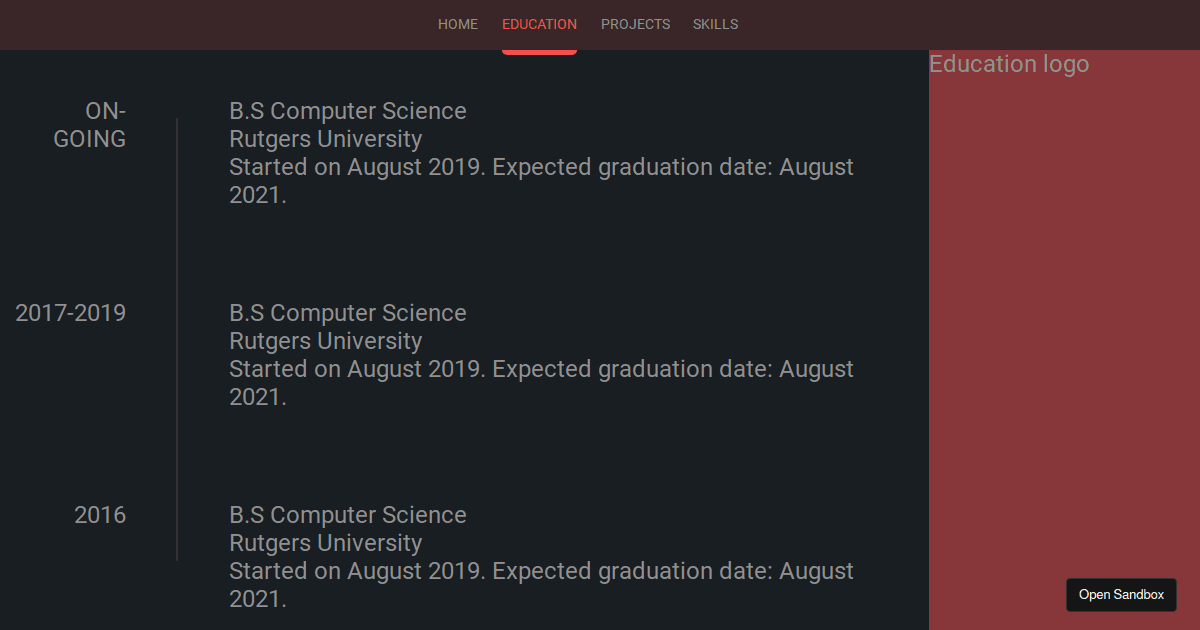Screen dimensions: 1200x630
Task: Switch to the HOME navigation tab
Action: 457,24
